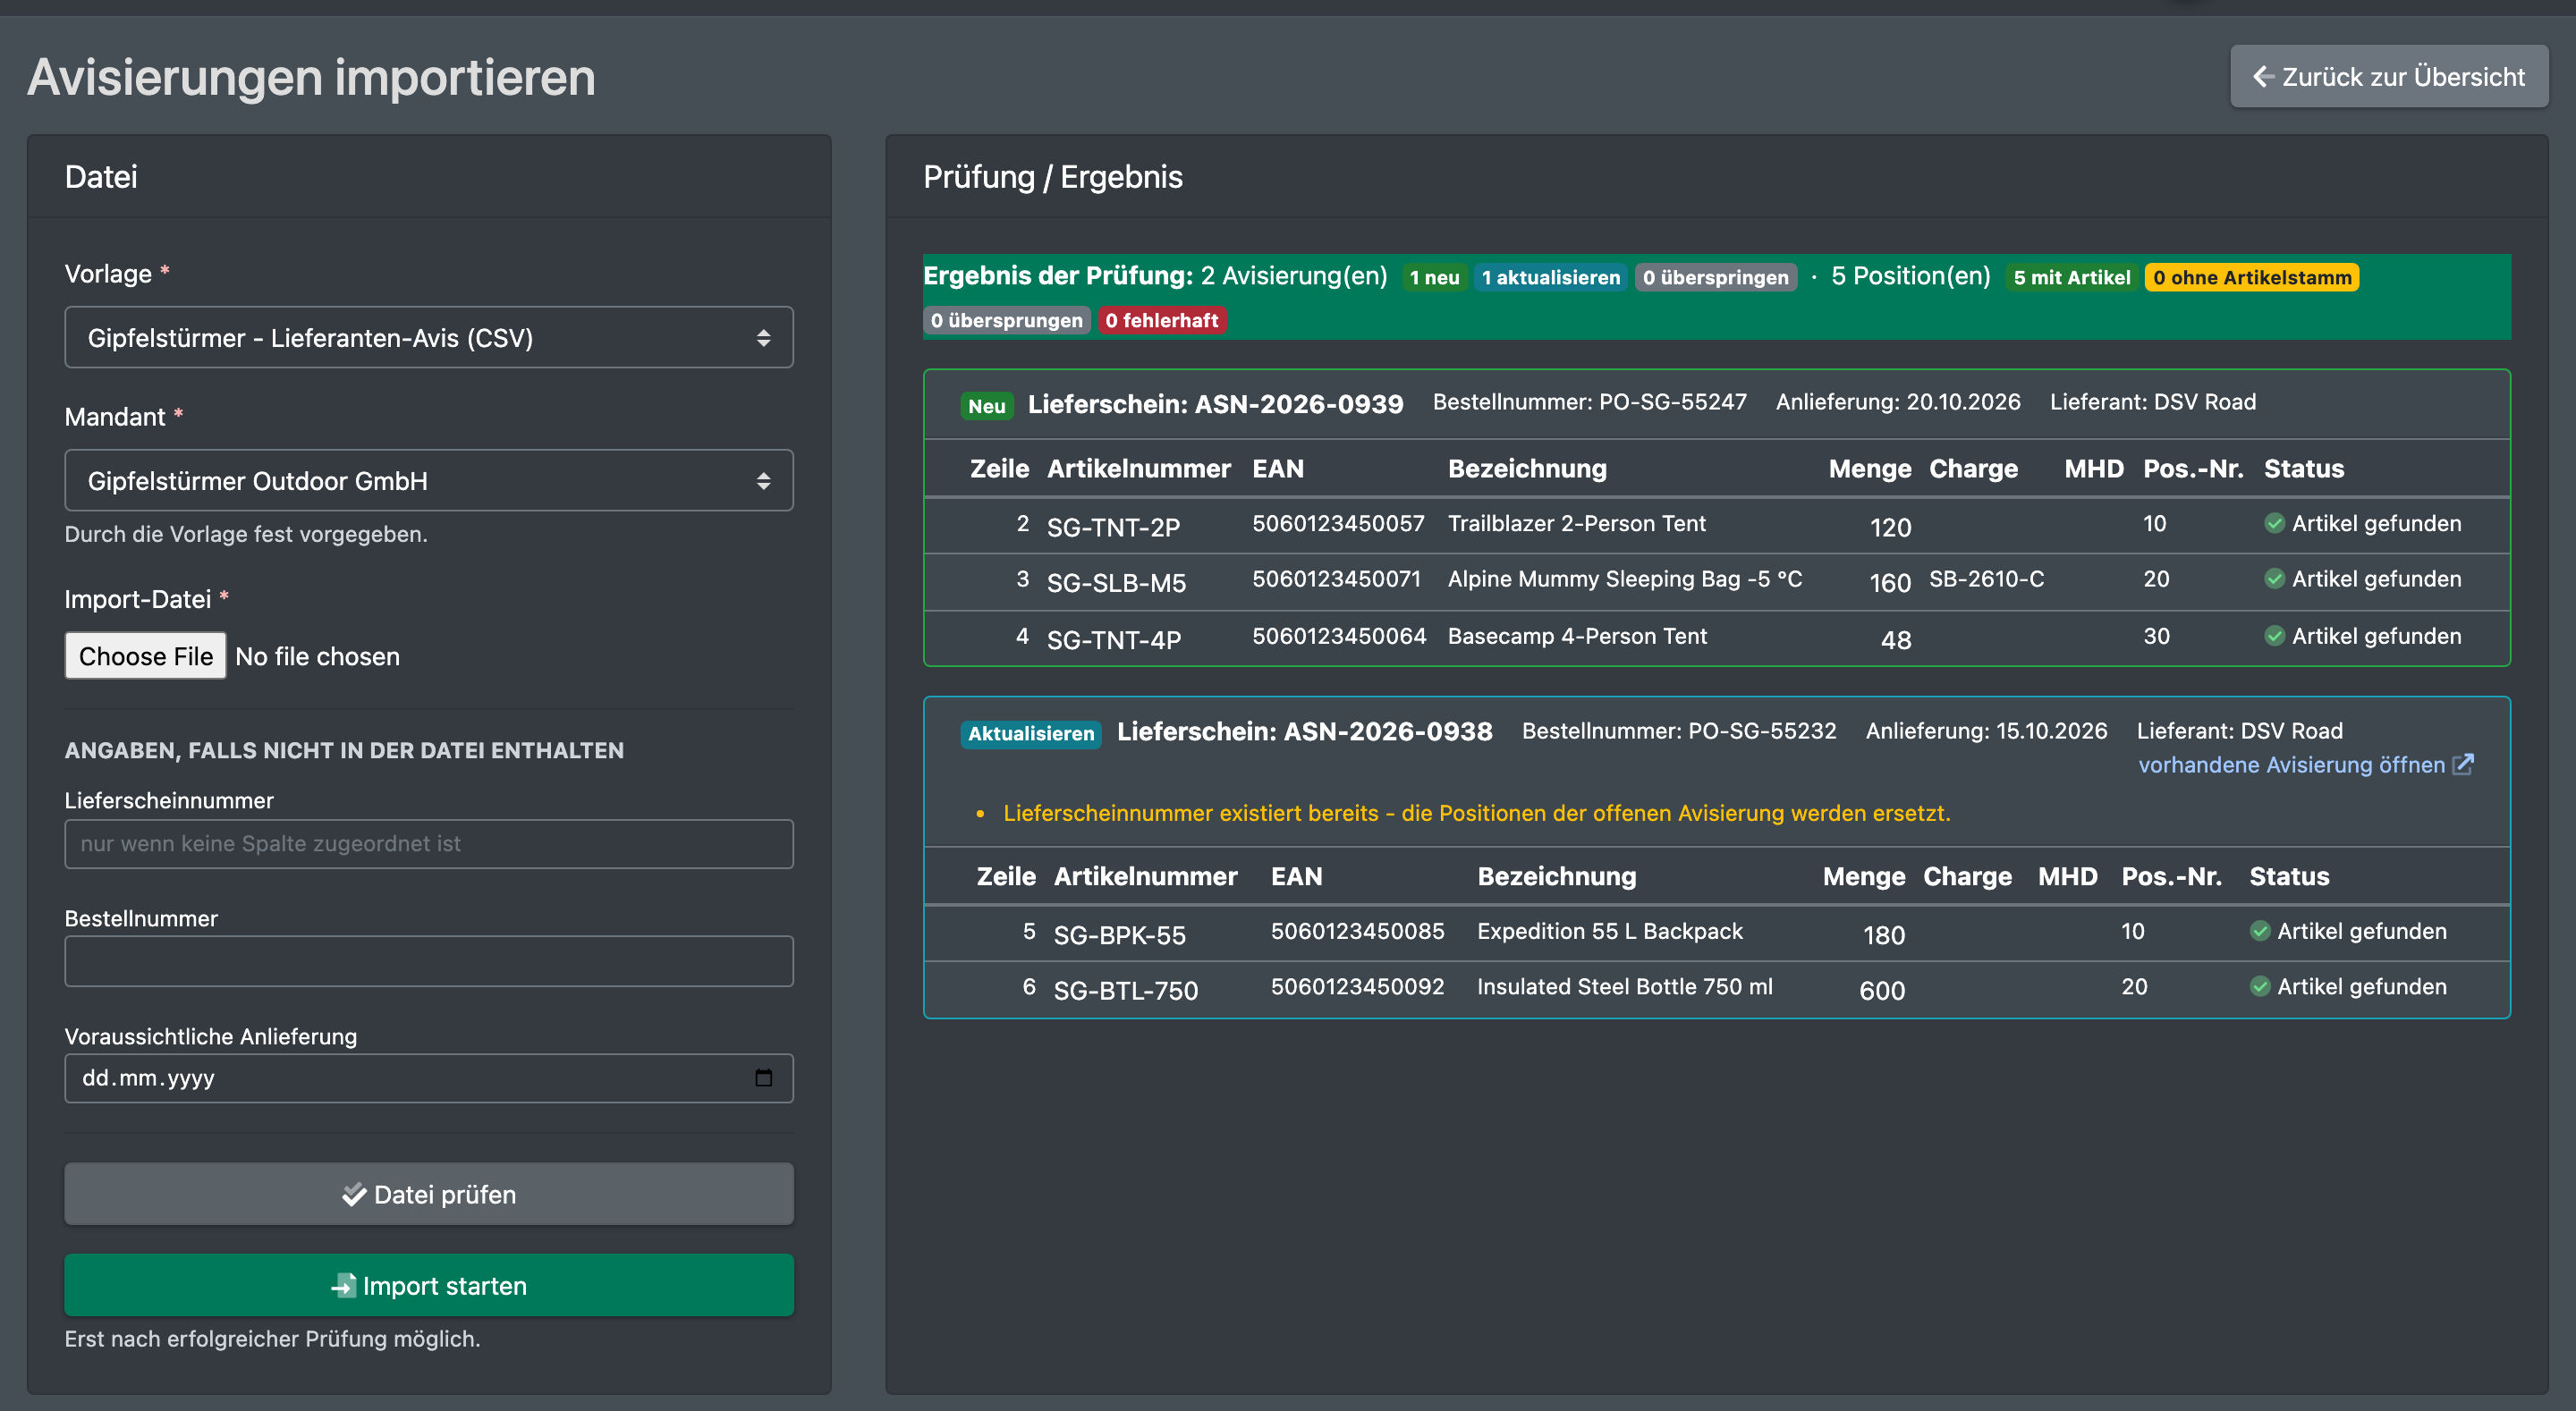Click the '0 ohne Artikelstamm' badge

(2252, 278)
